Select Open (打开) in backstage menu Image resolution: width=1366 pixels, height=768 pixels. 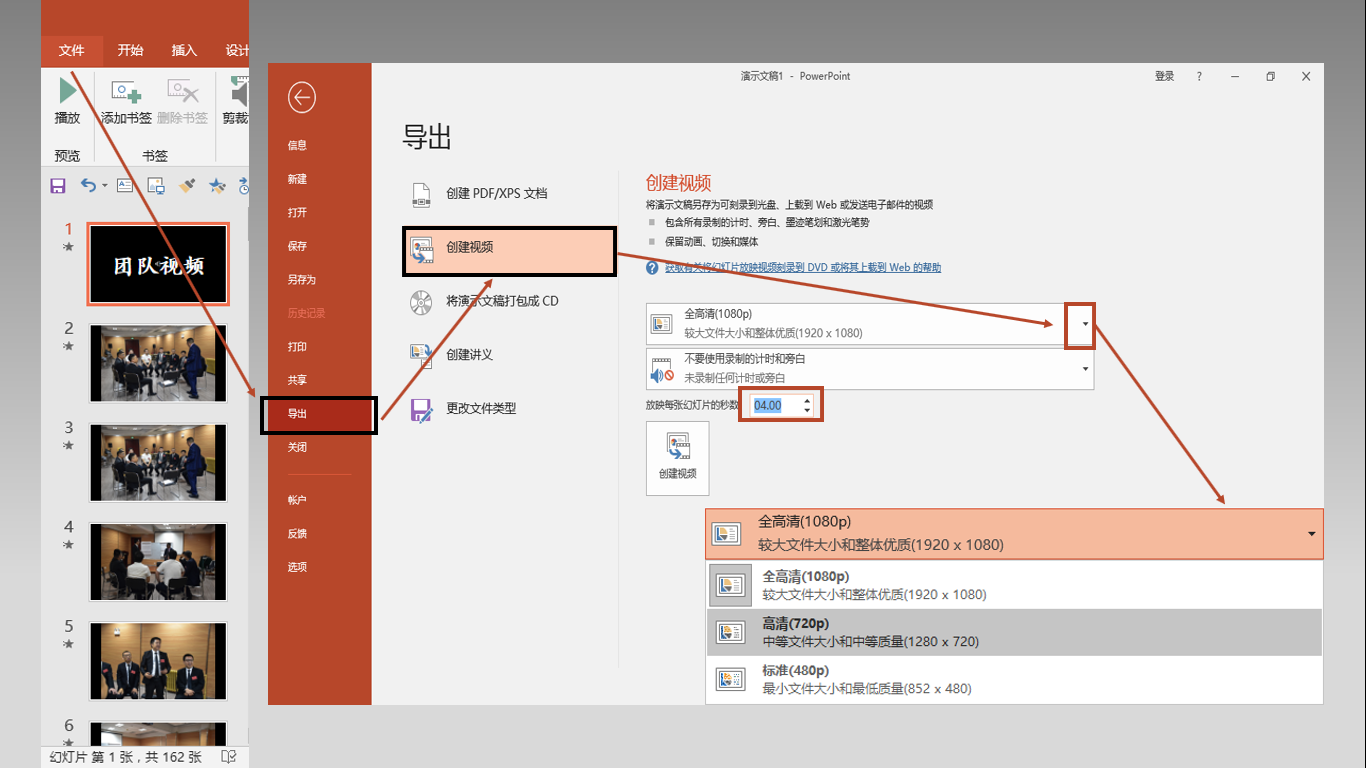click(x=297, y=212)
